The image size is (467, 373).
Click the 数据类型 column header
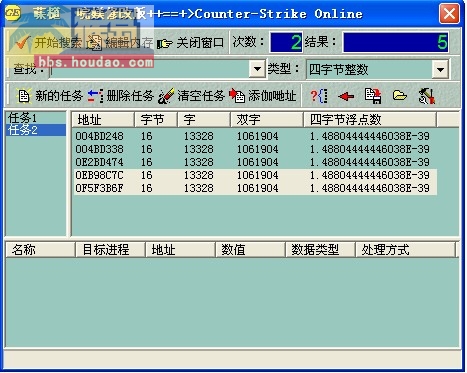[320, 250]
